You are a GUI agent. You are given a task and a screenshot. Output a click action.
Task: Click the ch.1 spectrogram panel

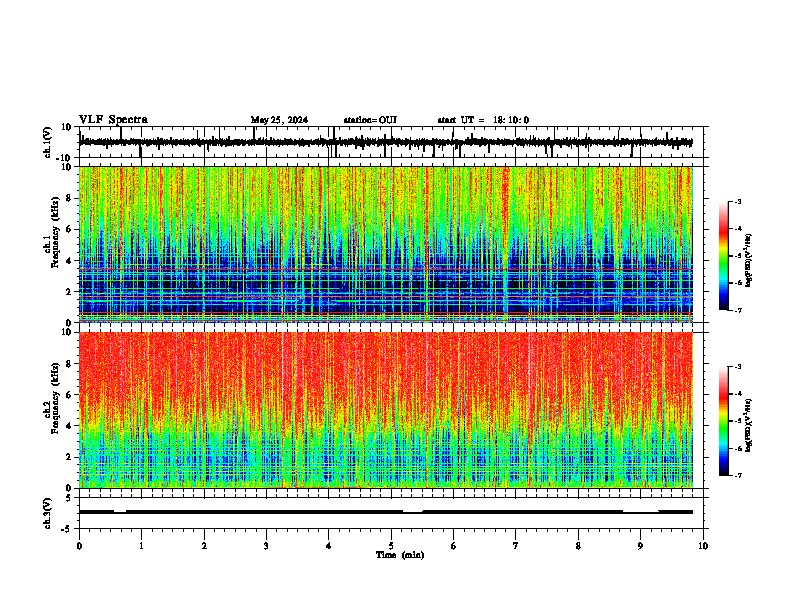tap(385, 244)
